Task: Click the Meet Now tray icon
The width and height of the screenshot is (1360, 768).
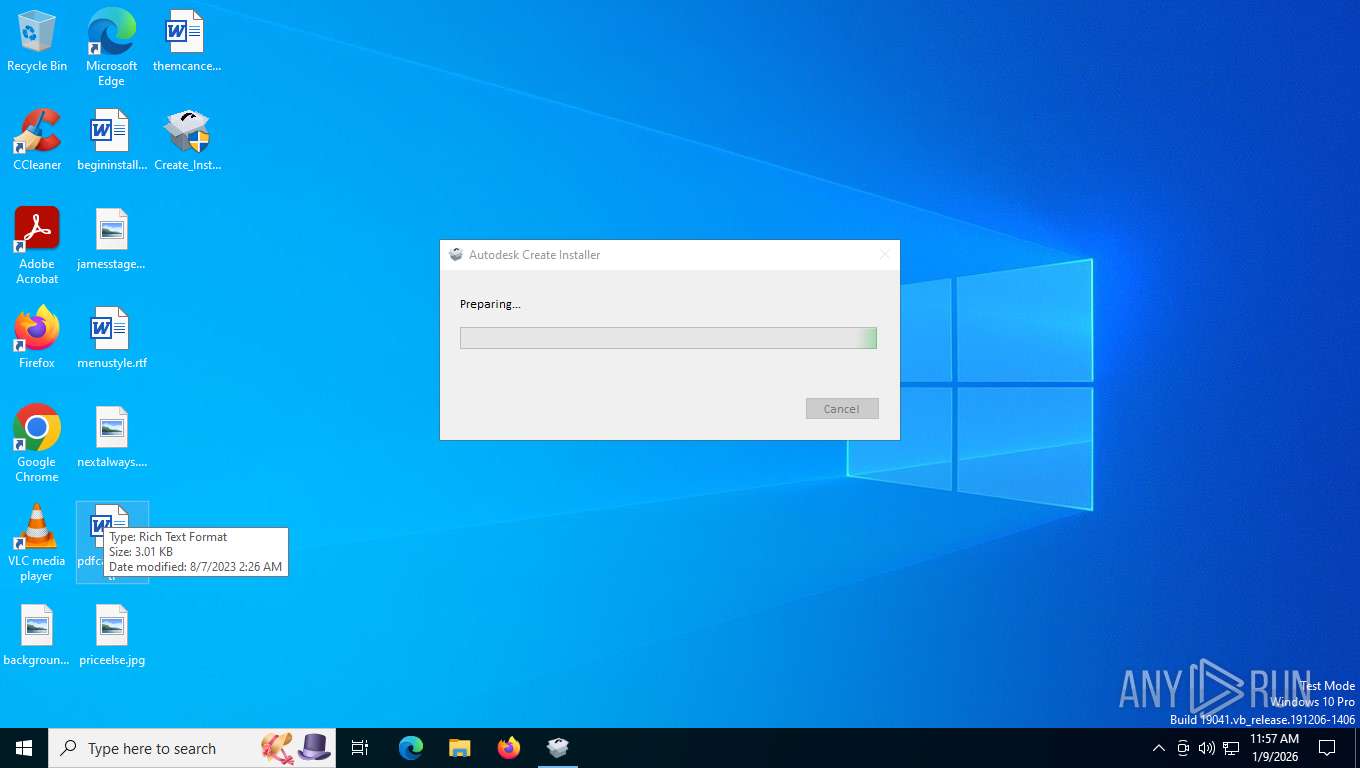Action: (1183, 748)
